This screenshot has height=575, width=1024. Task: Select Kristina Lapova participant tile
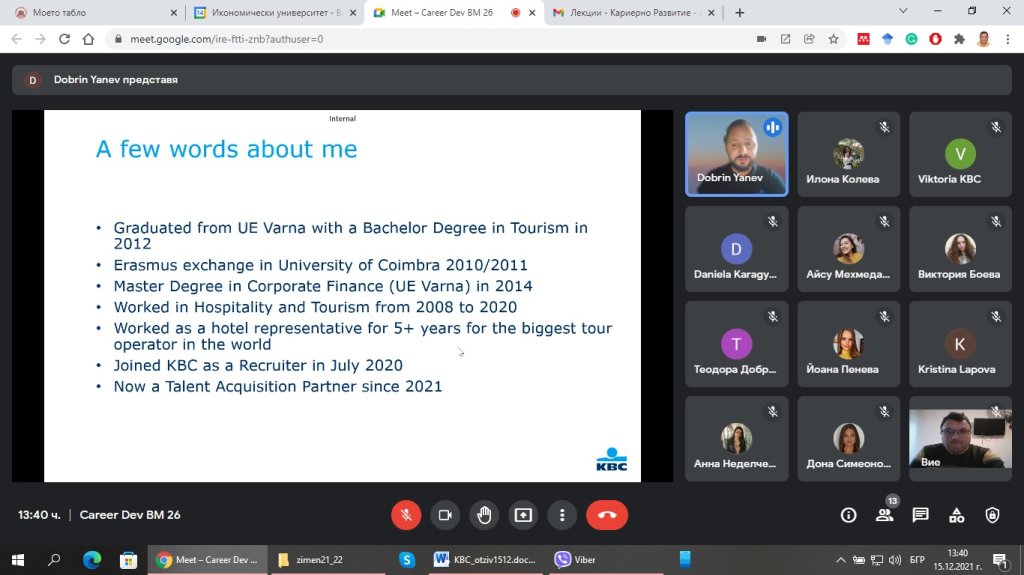[x=960, y=344]
